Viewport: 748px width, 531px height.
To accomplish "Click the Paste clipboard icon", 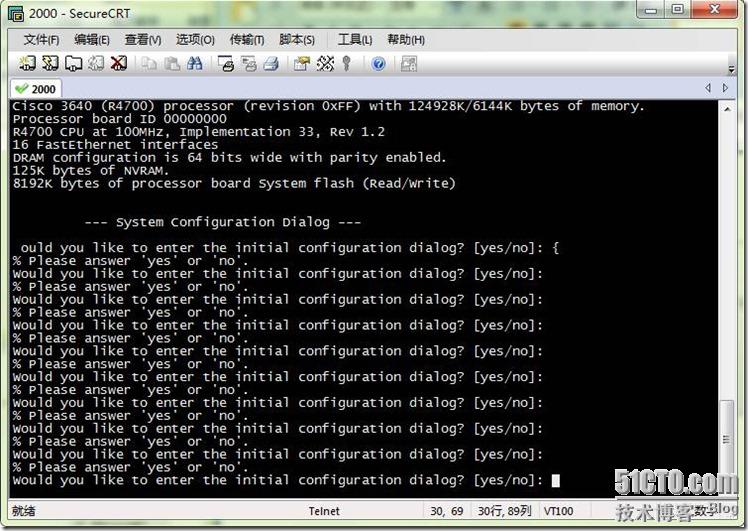I will 172,63.
